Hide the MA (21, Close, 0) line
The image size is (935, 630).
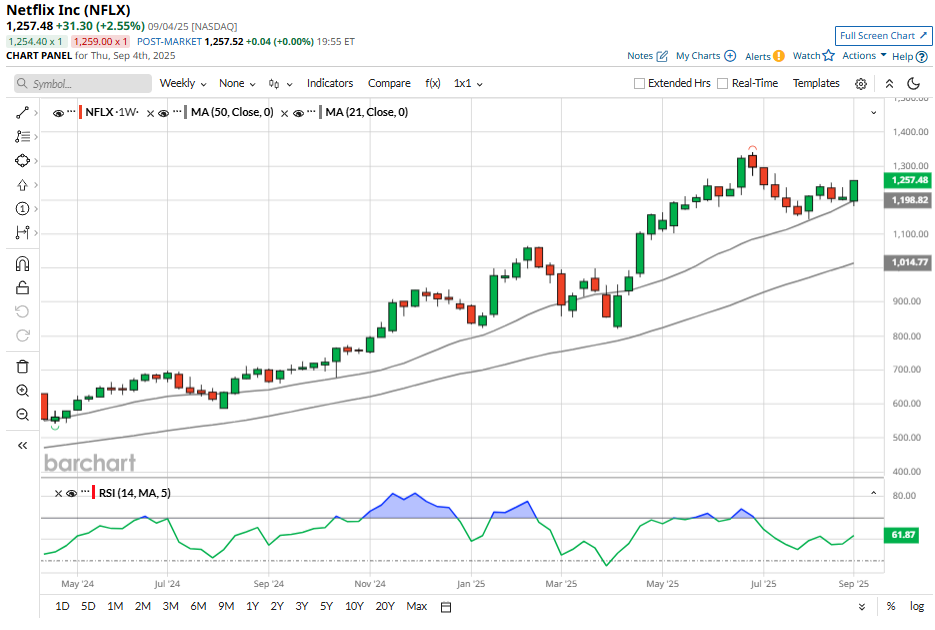[298, 113]
